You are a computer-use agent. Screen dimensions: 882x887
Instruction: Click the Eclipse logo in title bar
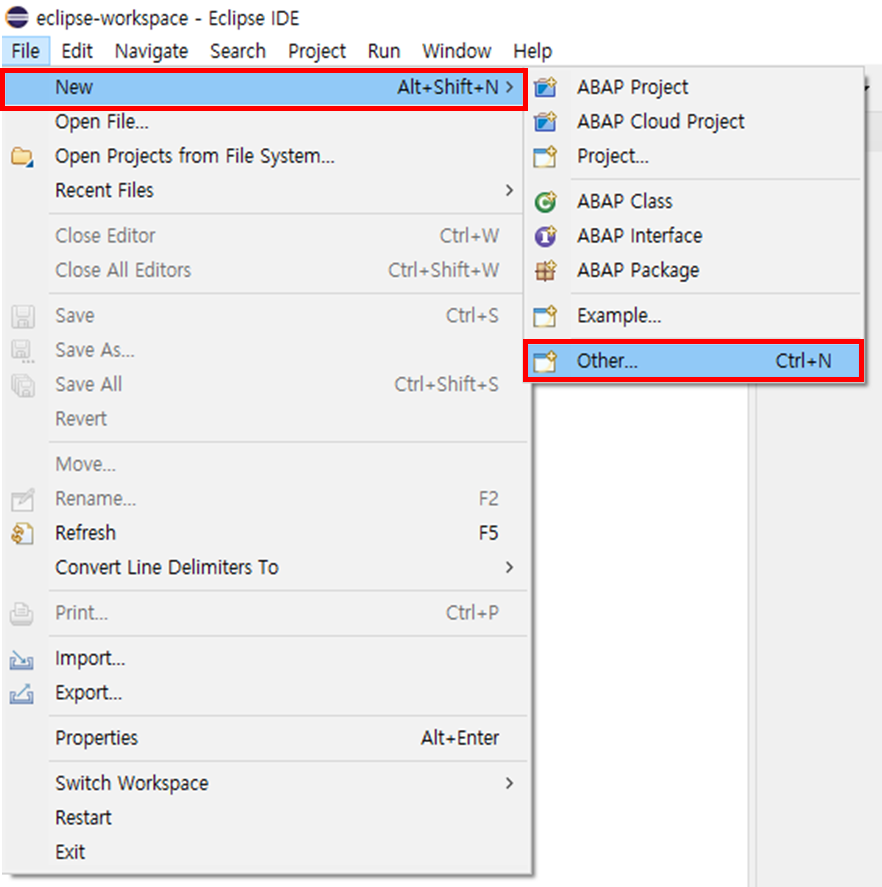17,18
